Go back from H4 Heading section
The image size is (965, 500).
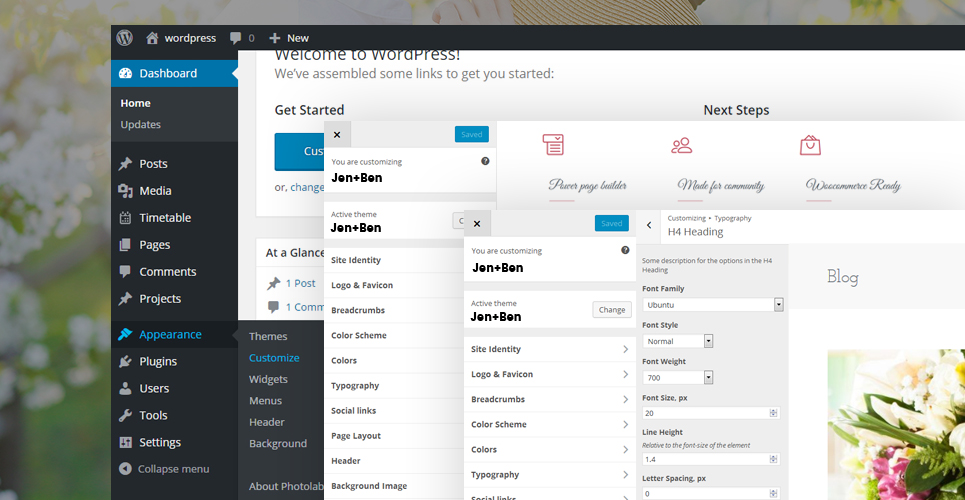point(649,225)
